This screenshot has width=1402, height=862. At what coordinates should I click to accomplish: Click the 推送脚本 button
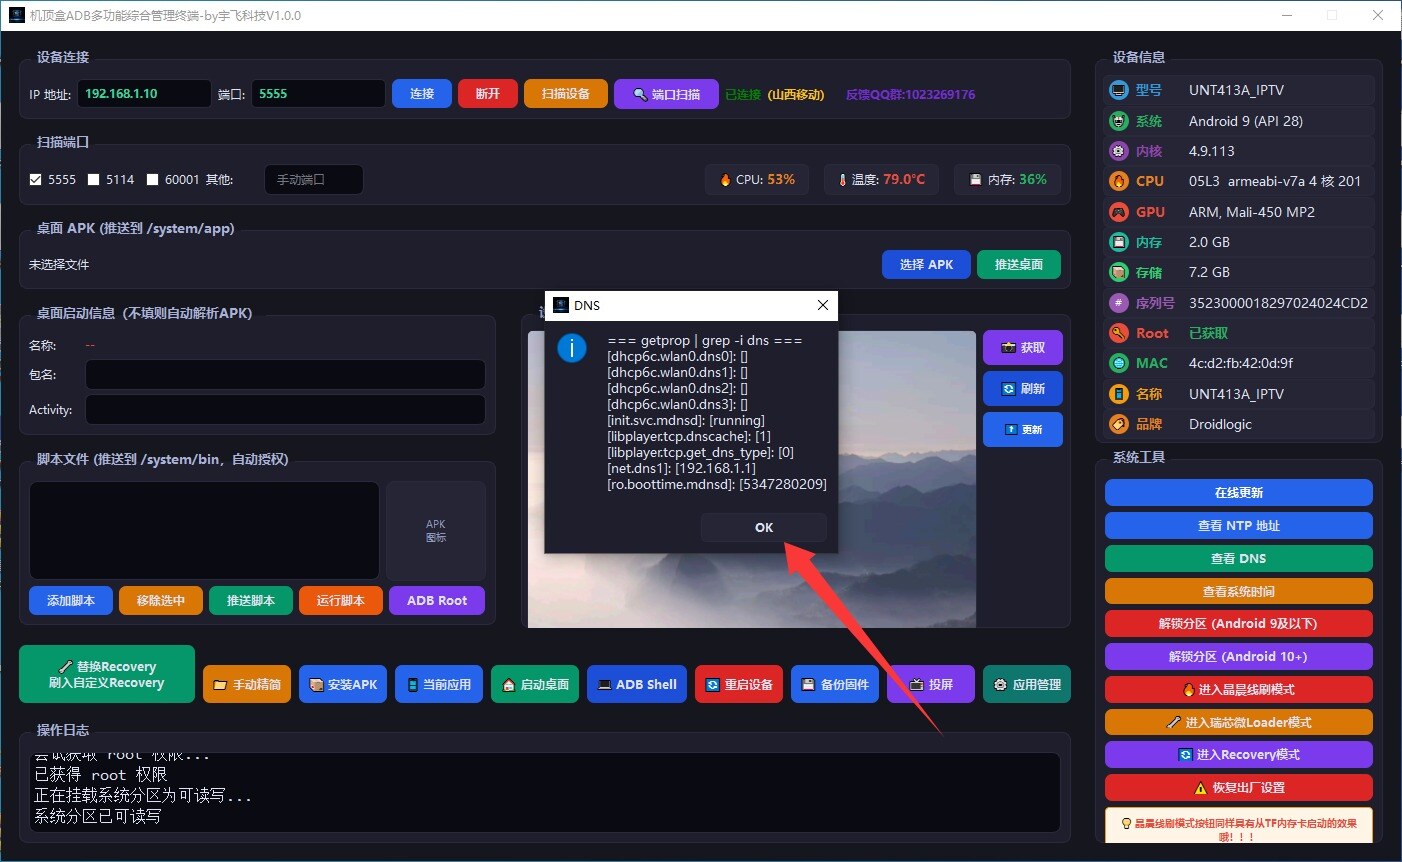(251, 600)
